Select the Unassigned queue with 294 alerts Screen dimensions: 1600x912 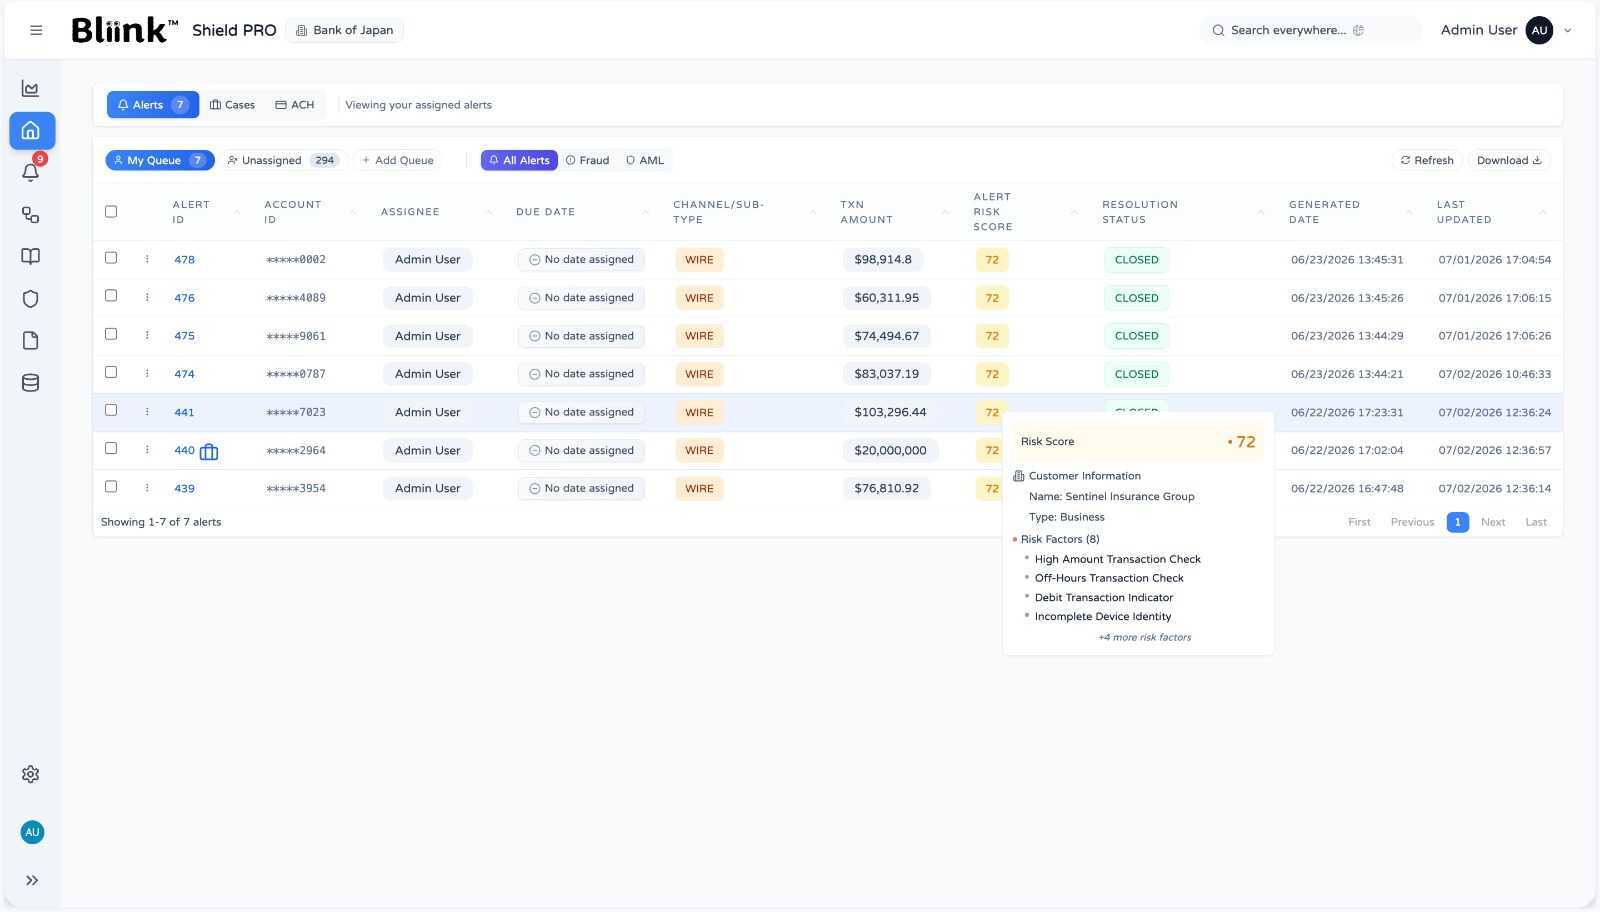[x=283, y=160]
